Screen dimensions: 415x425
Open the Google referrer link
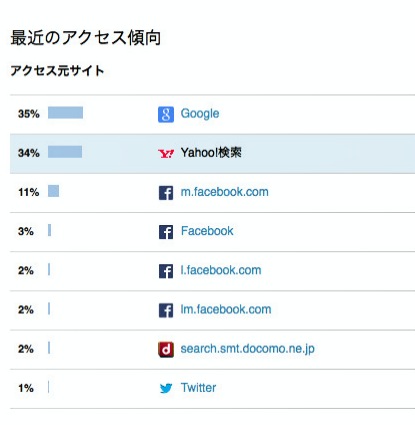[x=200, y=114]
